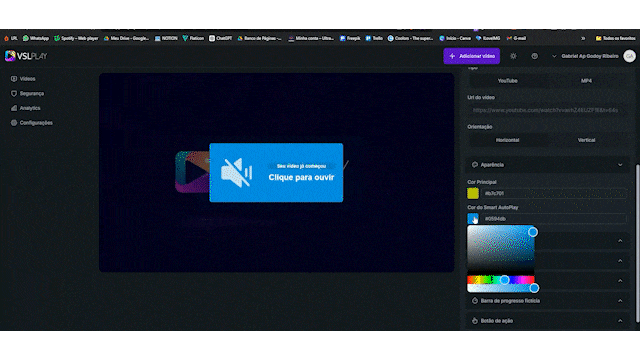Select Horizontal orientation

tap(507, 140)
